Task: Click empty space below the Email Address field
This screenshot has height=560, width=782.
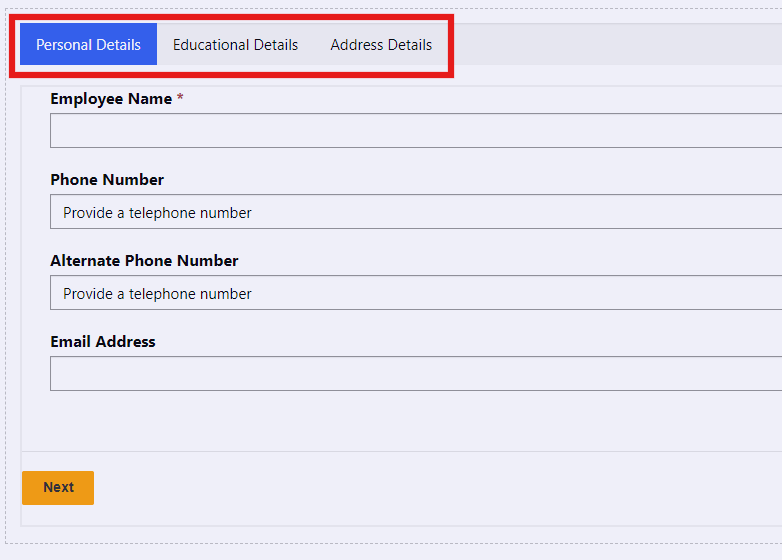Action: pos(400,420)
